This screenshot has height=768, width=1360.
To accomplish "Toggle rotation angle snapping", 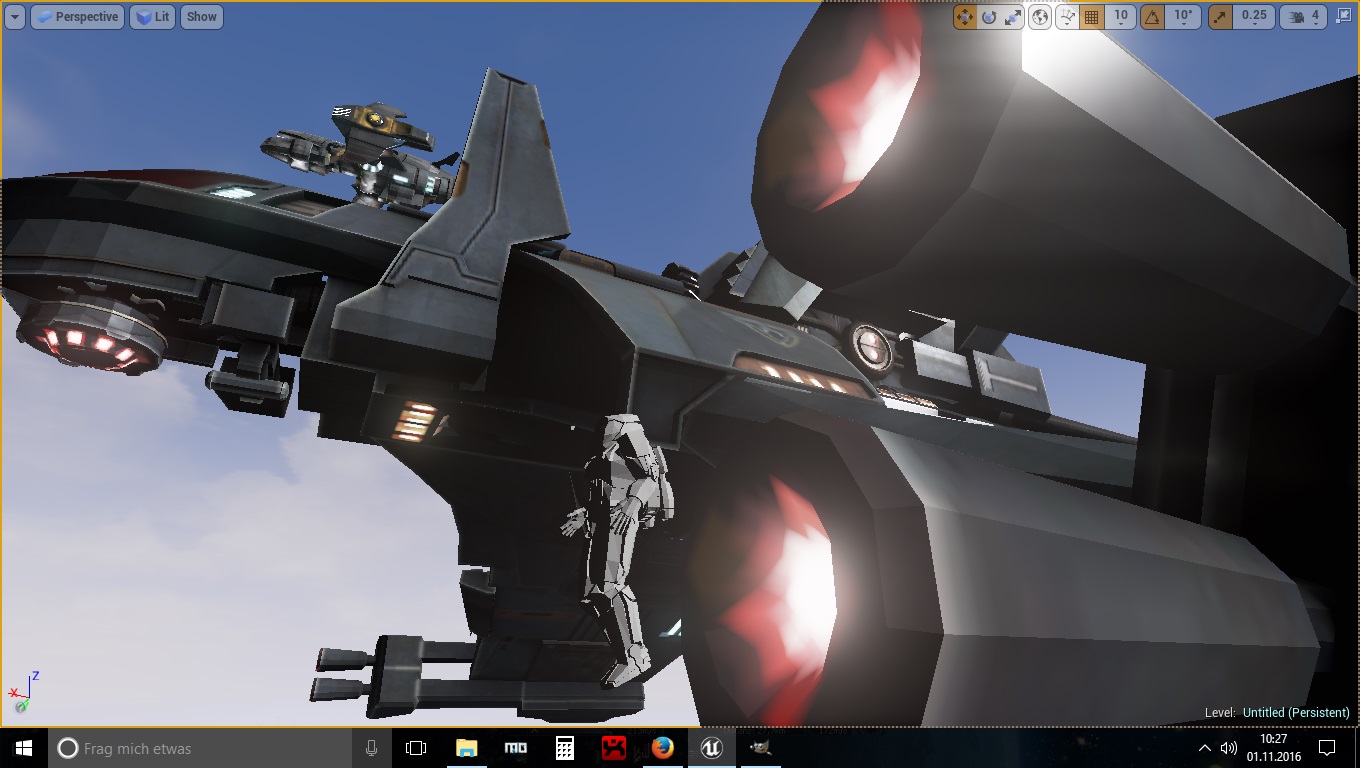I will [x=1153, y=17].
